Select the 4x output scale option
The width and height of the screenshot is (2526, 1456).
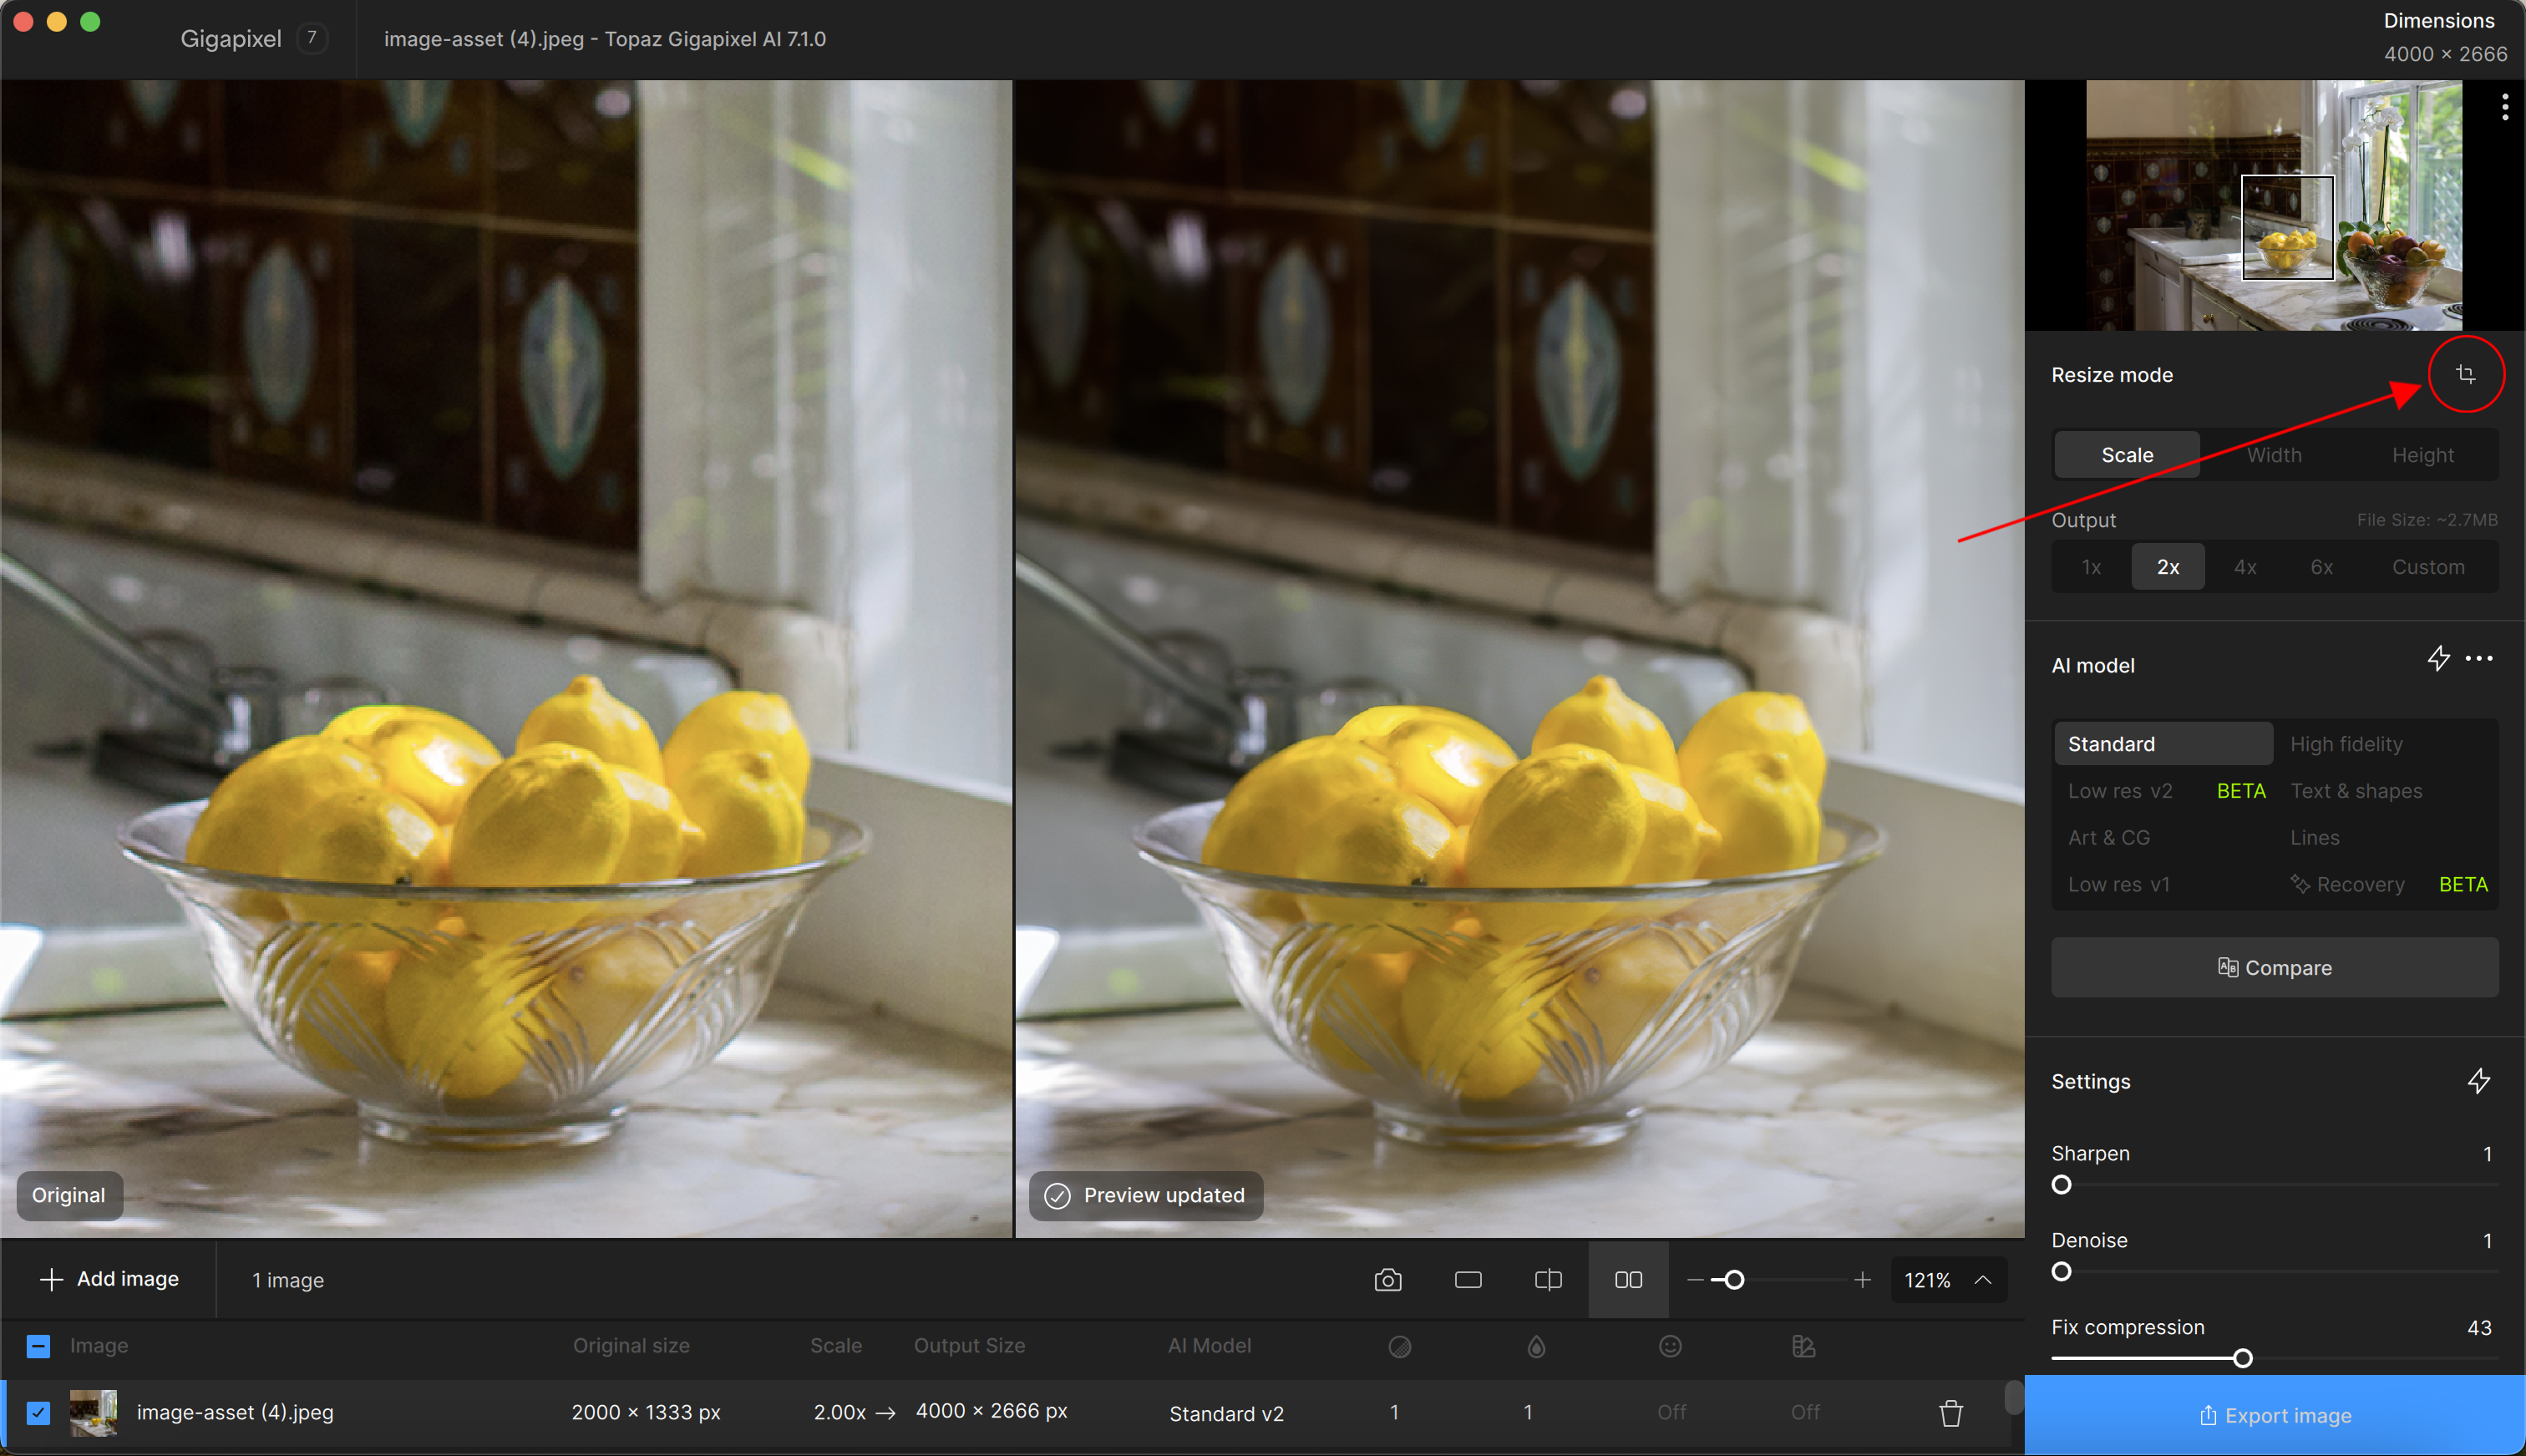[2245, 567]
